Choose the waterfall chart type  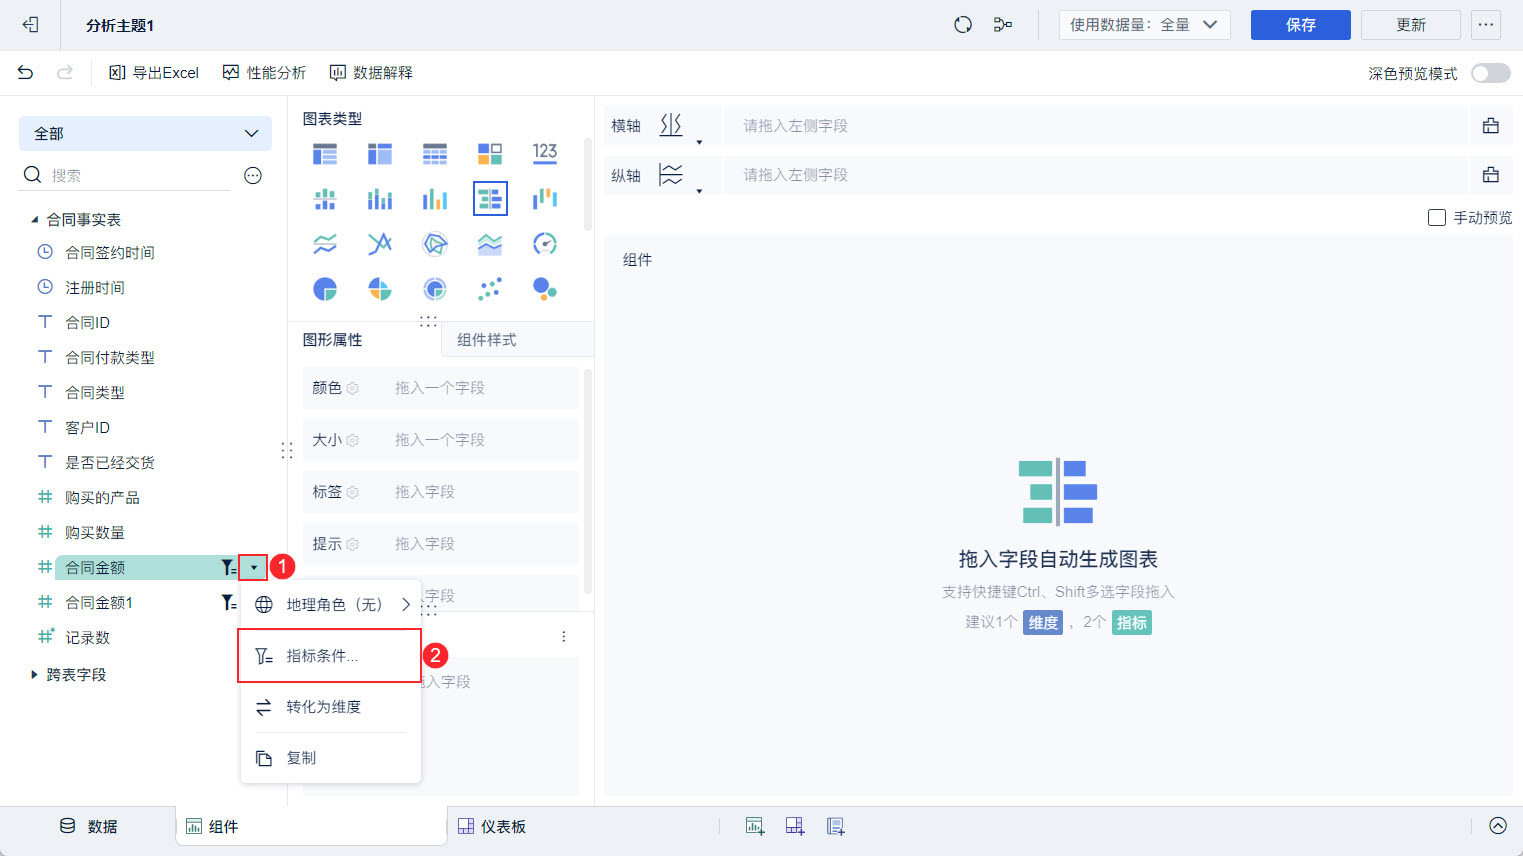[x=545, y=198]
